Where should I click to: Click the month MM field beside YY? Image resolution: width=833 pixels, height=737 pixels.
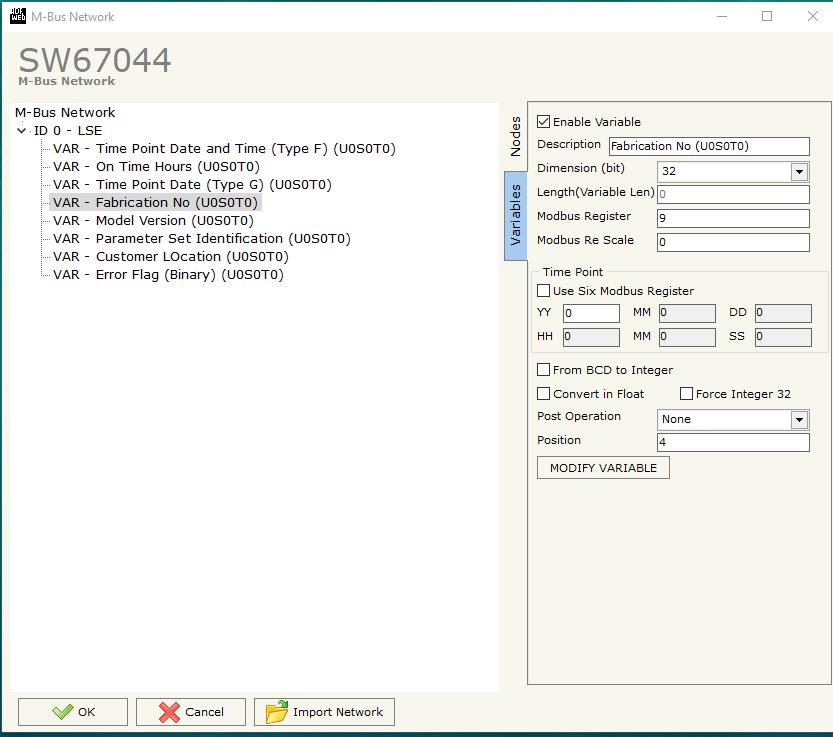click(x=687, y=313)
